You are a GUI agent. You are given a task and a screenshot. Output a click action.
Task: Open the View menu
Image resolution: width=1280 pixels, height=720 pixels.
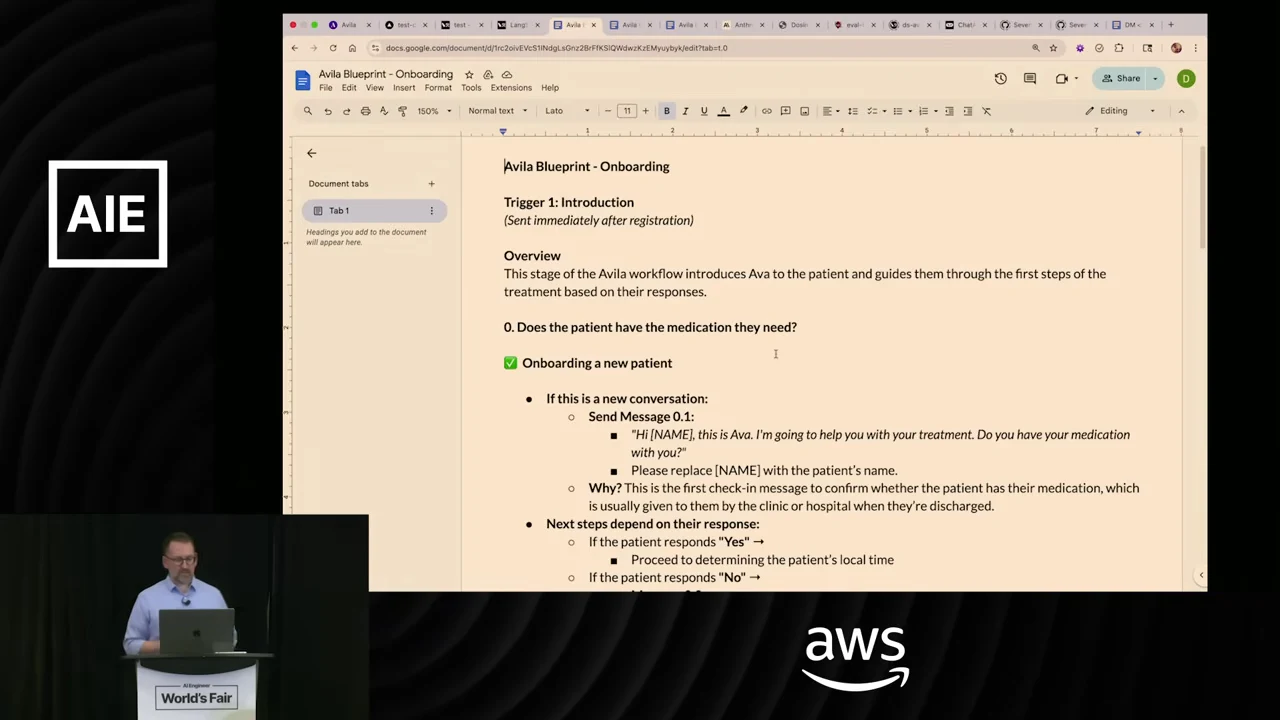[x=375, y=88]
